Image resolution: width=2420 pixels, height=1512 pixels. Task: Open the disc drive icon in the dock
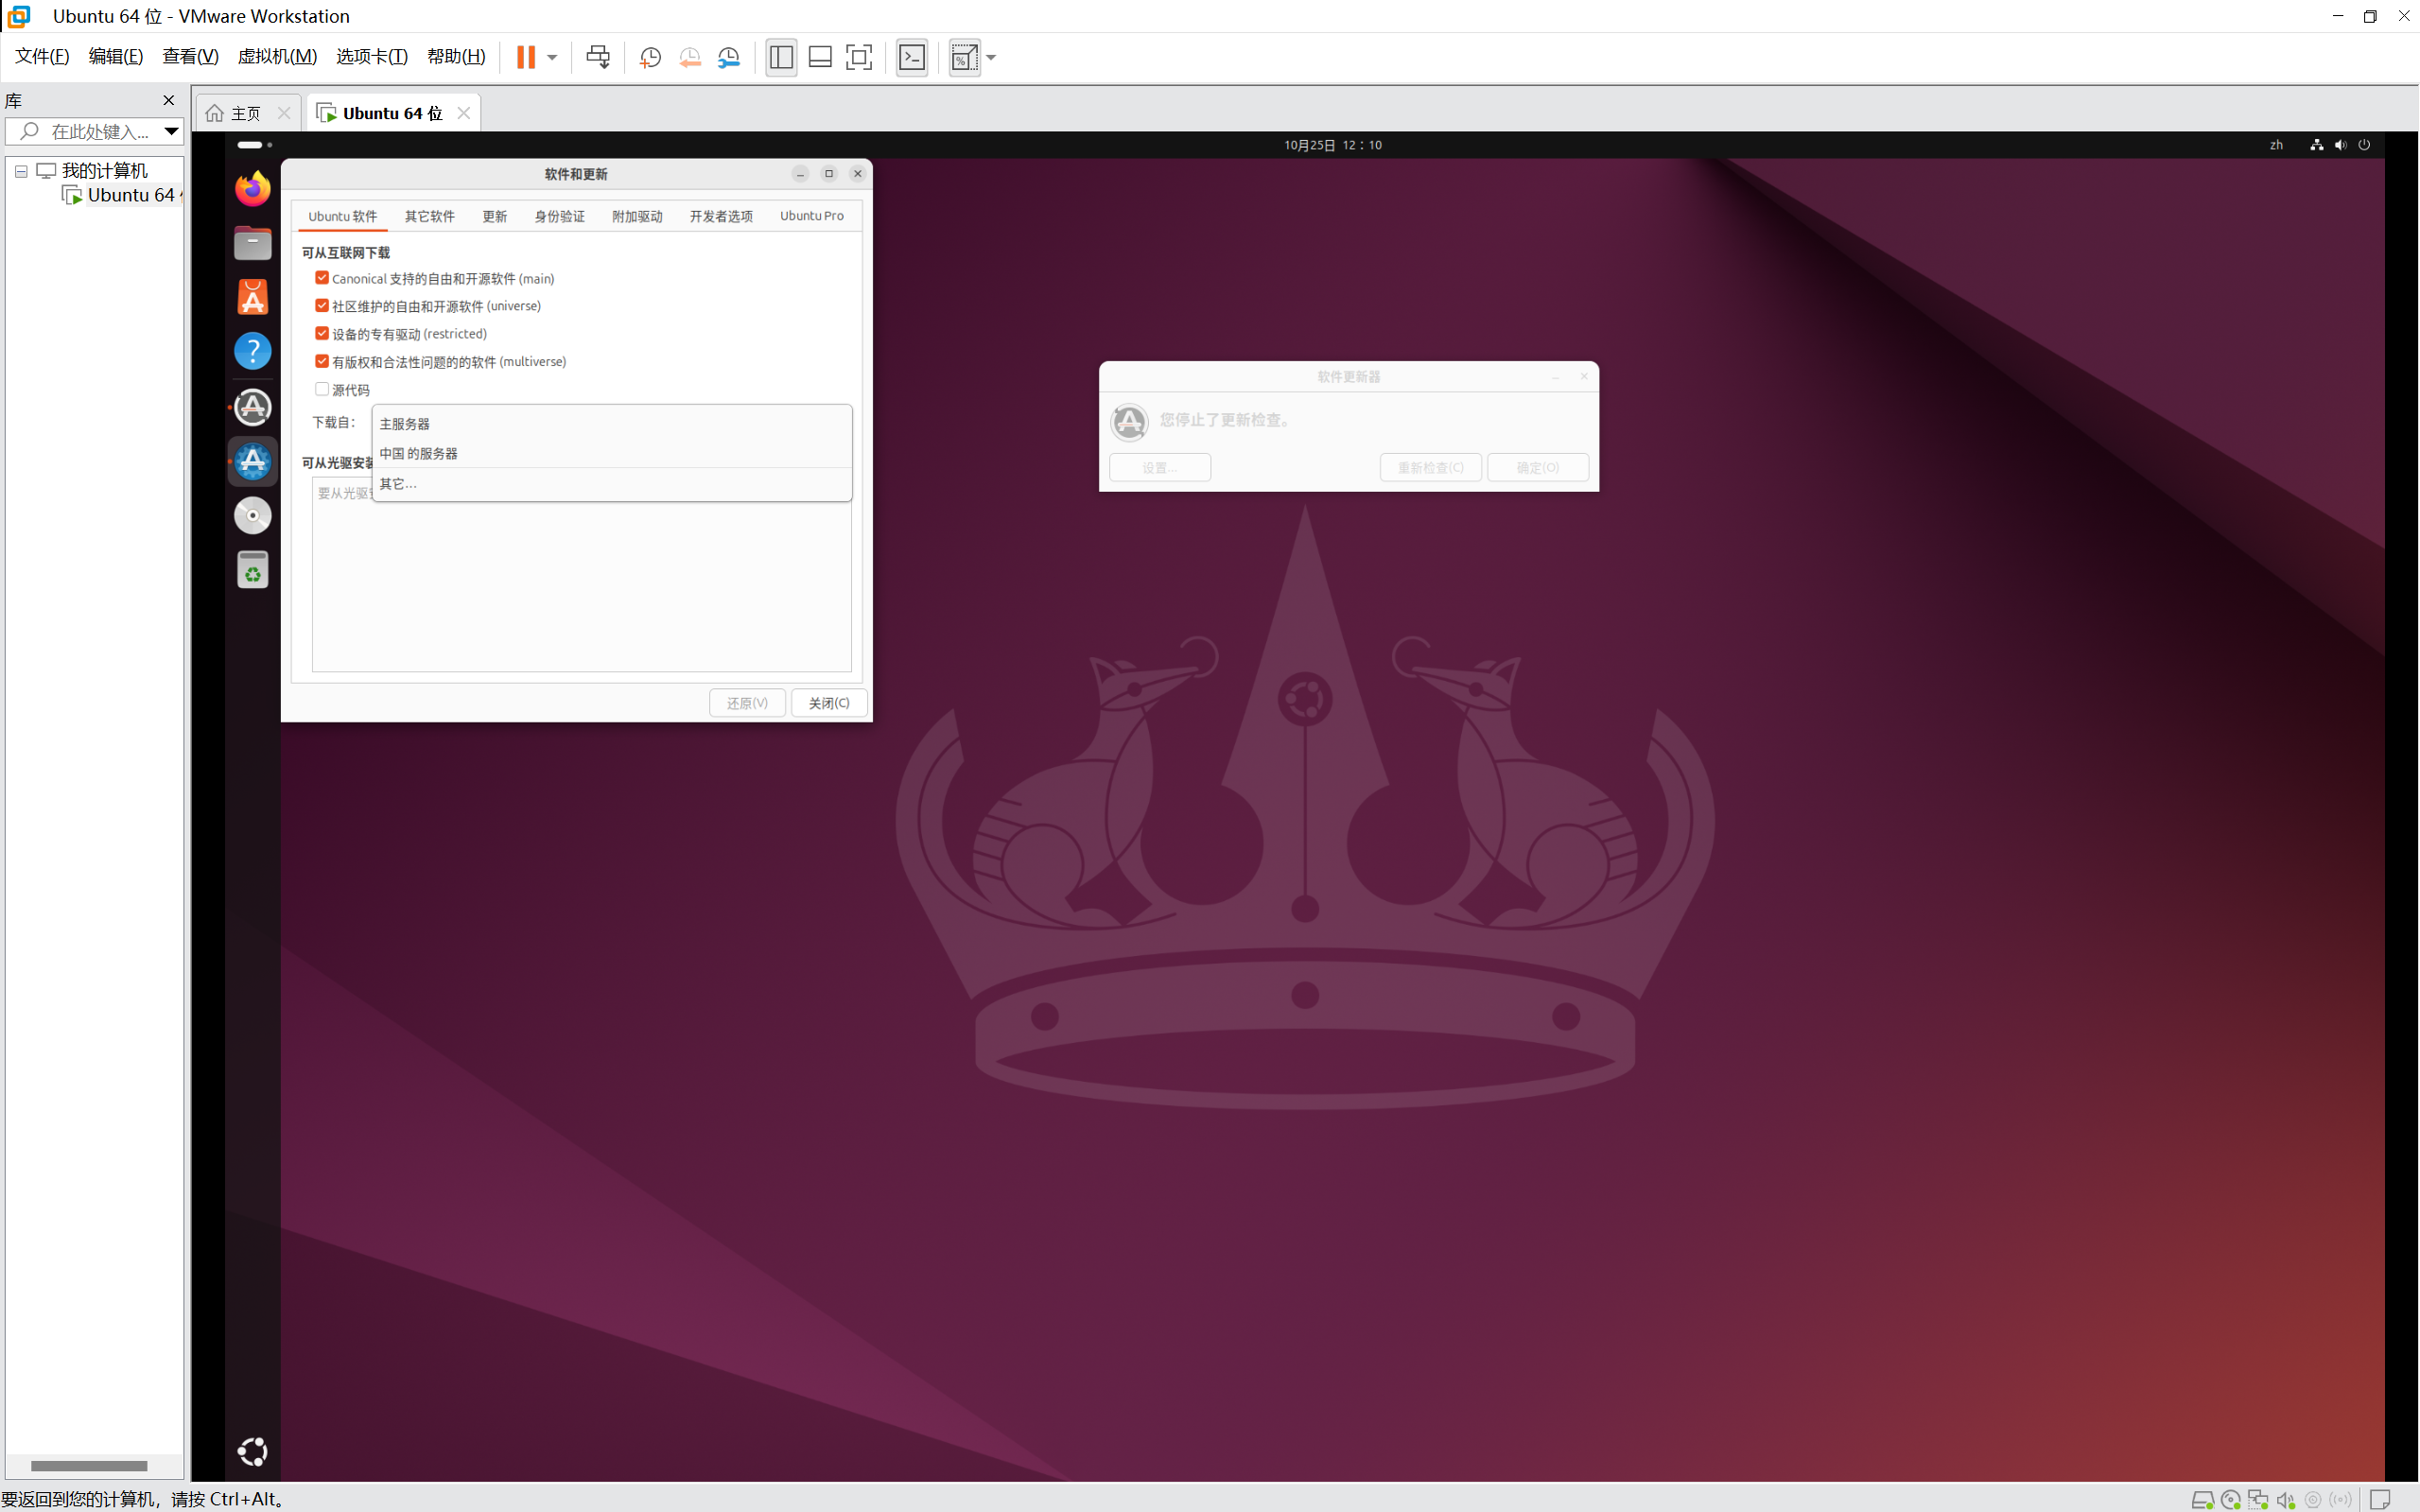[253, 516]
